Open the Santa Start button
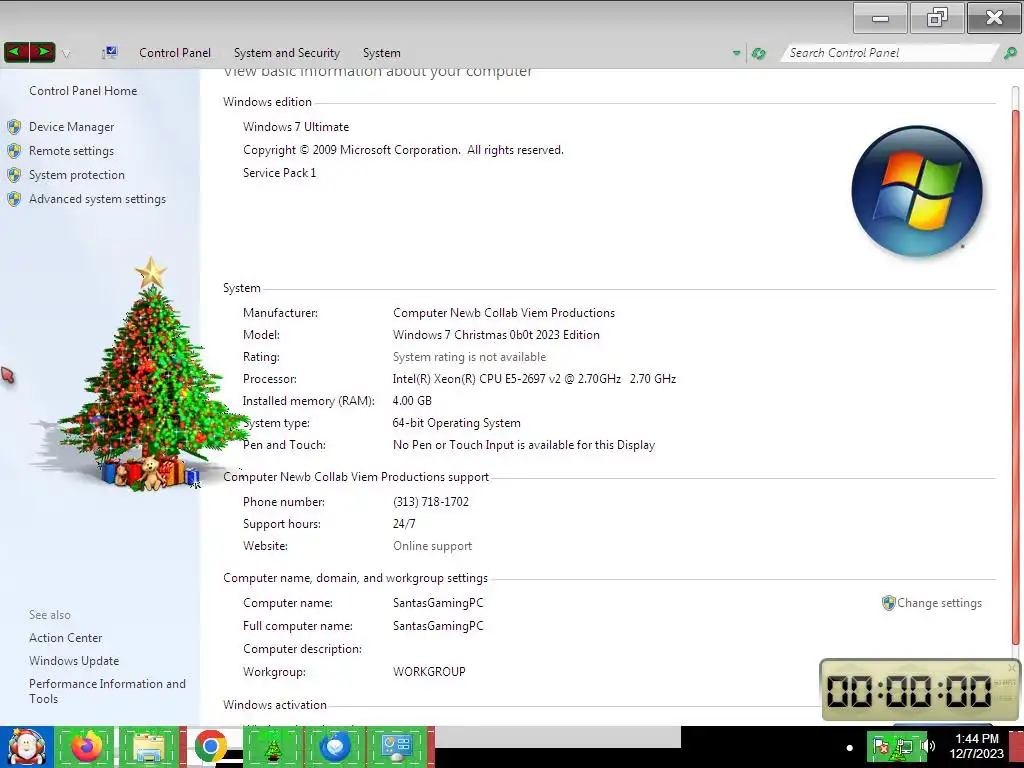Image resolution: width=1024 pixels, height=768 pixels. [26, 747]
